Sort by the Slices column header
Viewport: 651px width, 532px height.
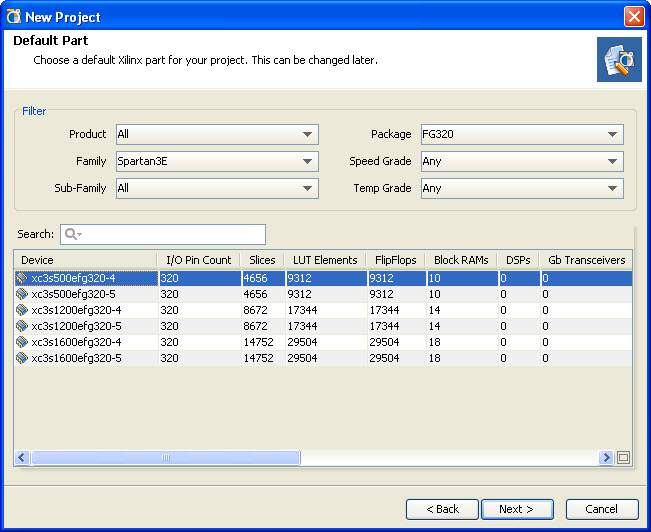point(262,260)
